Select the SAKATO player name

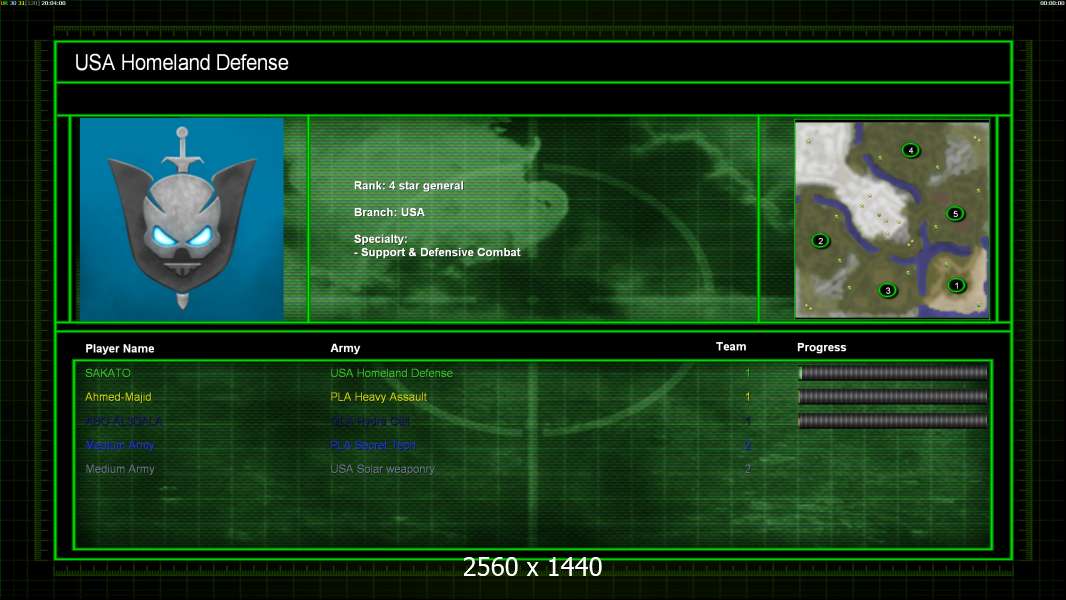tap(108, 373)
